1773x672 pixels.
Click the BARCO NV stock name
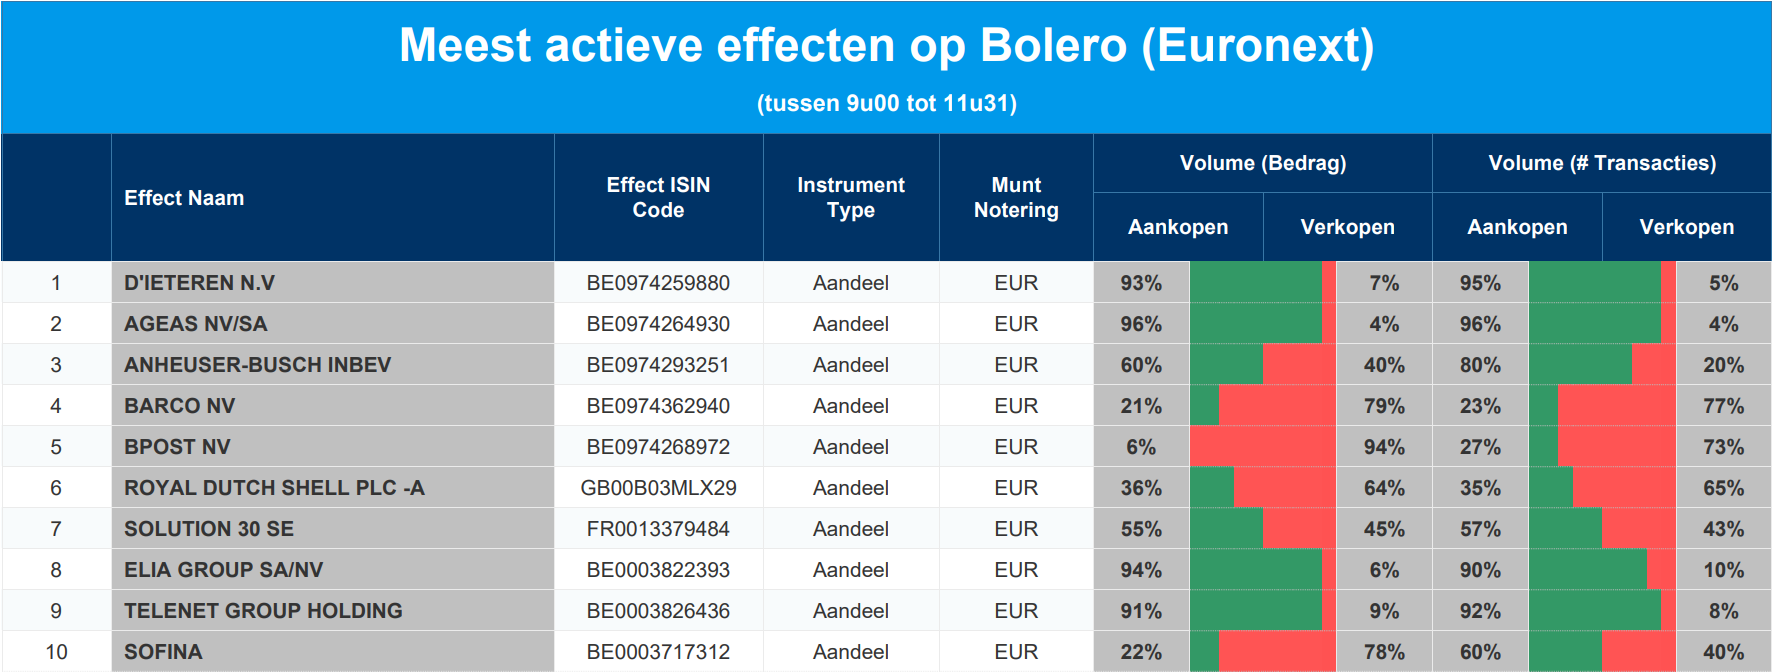(180, 406)
